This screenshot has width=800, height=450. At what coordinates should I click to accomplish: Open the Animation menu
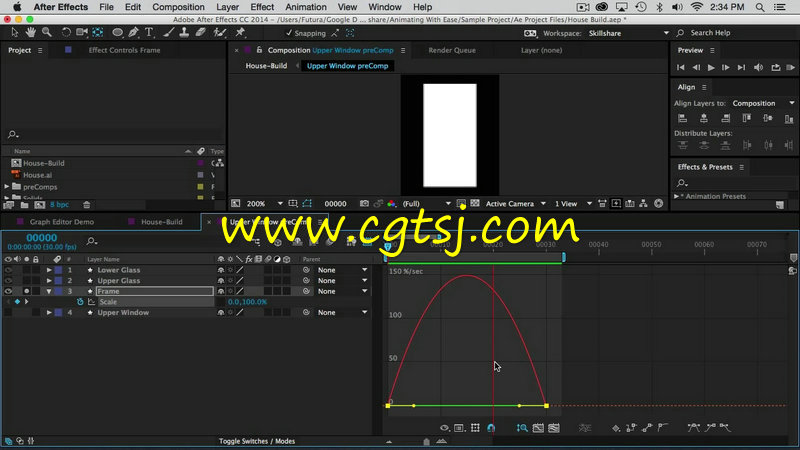point(306,7)
